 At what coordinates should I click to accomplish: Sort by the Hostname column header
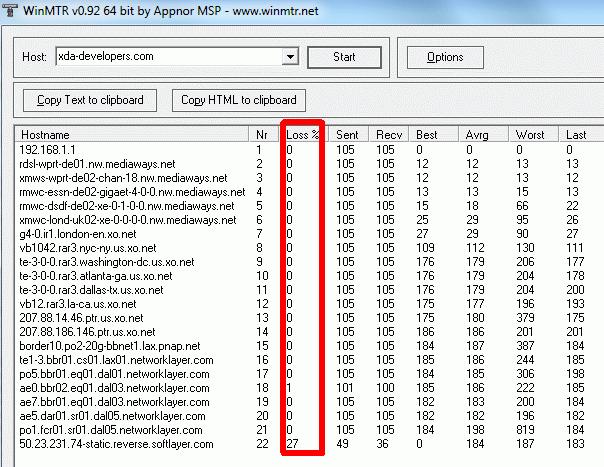pos(130,134)
